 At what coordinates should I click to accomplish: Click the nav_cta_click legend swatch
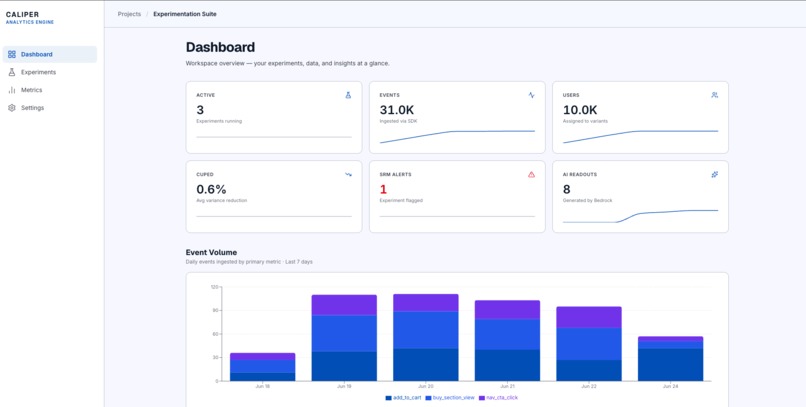[x=482, y=398]
